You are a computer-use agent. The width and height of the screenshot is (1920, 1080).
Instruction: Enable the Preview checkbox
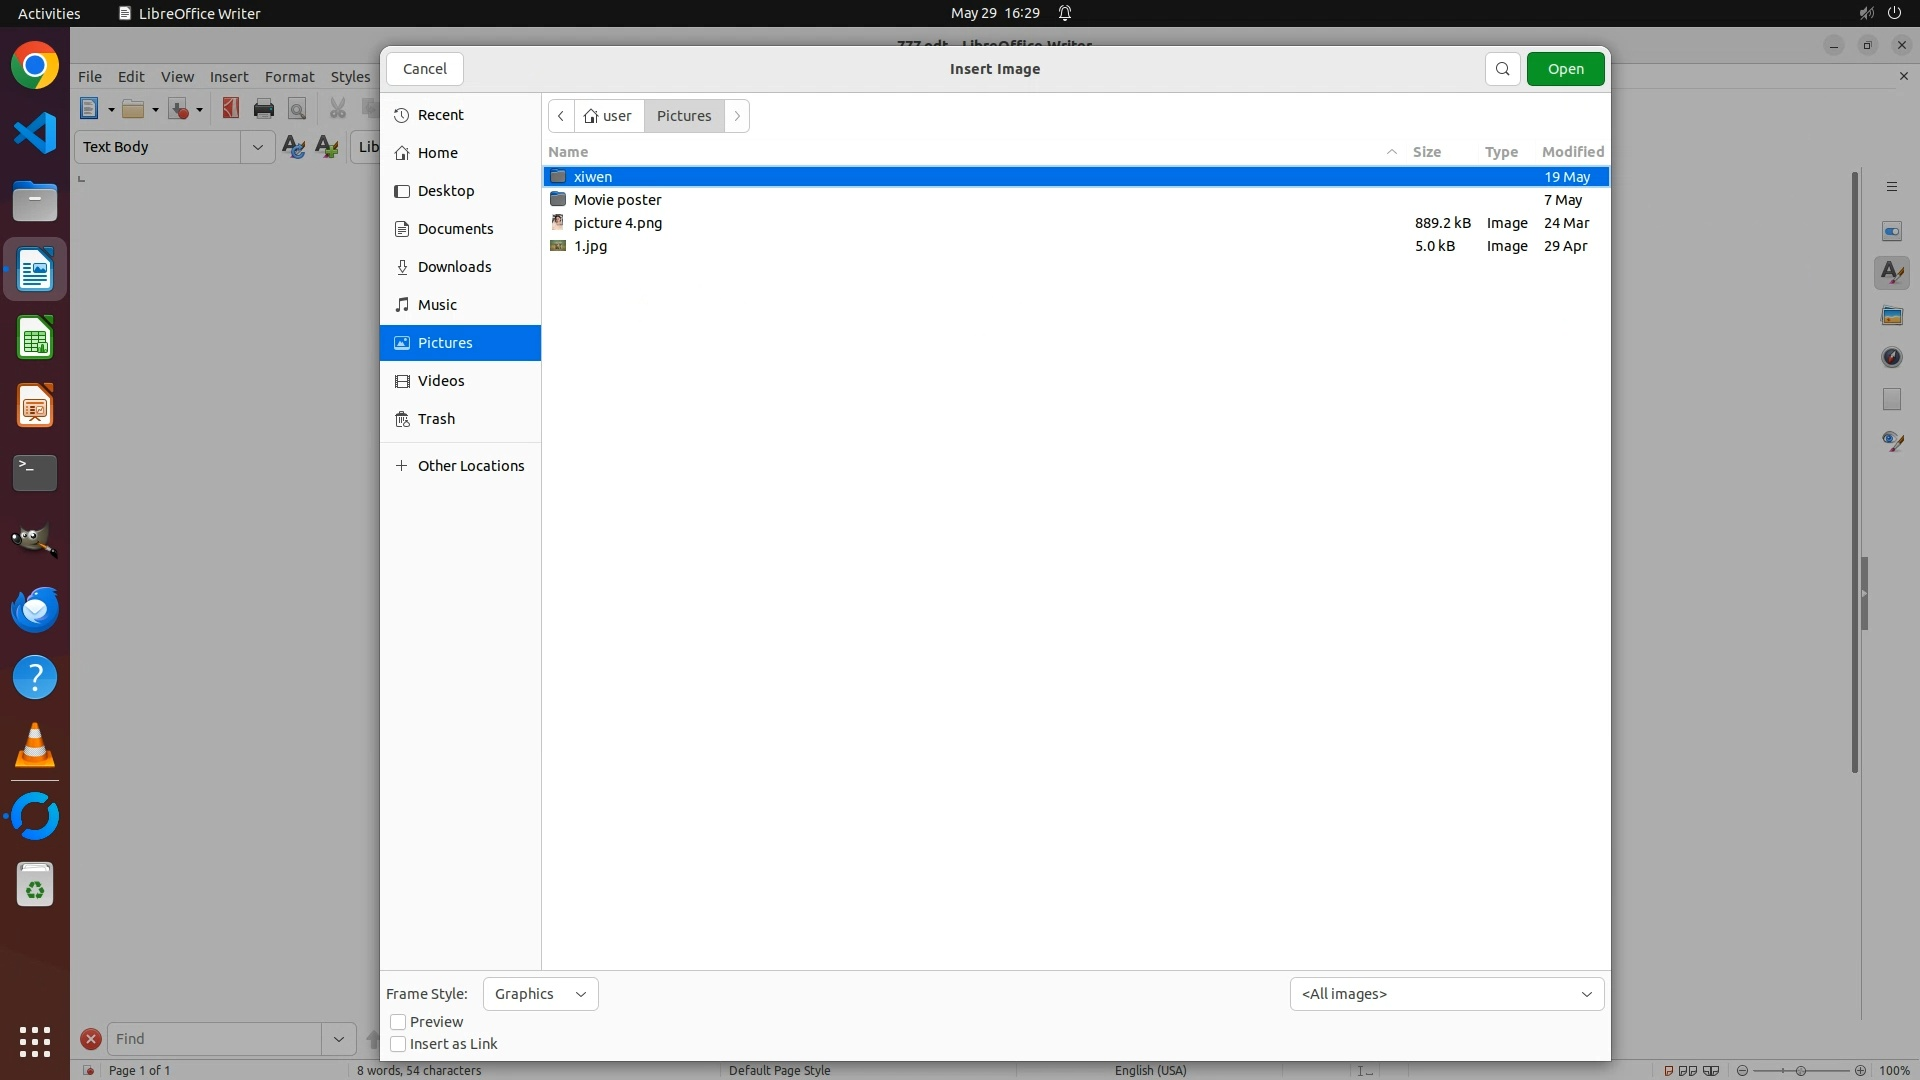tap(398, 1022)
